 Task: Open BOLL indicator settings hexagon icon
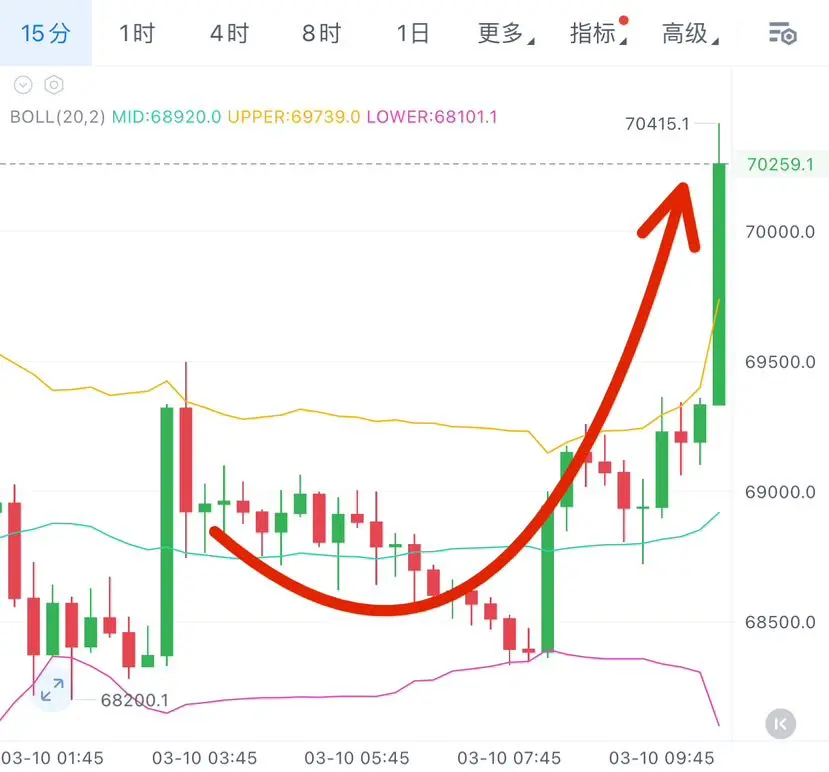[x=54, y=85]
